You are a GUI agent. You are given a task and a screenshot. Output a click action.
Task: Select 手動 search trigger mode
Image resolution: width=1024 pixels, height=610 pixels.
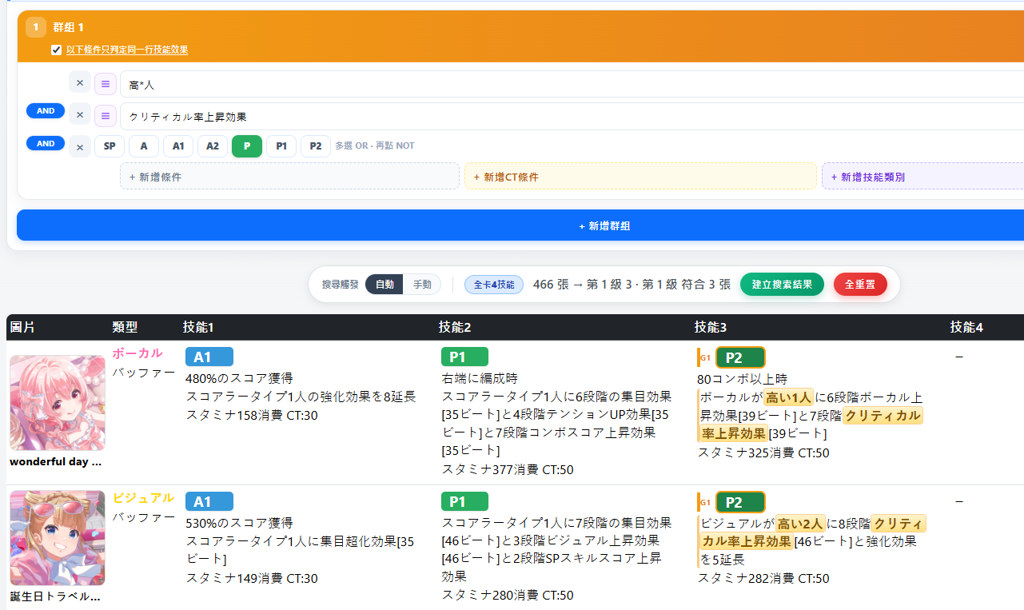(422, 284)
